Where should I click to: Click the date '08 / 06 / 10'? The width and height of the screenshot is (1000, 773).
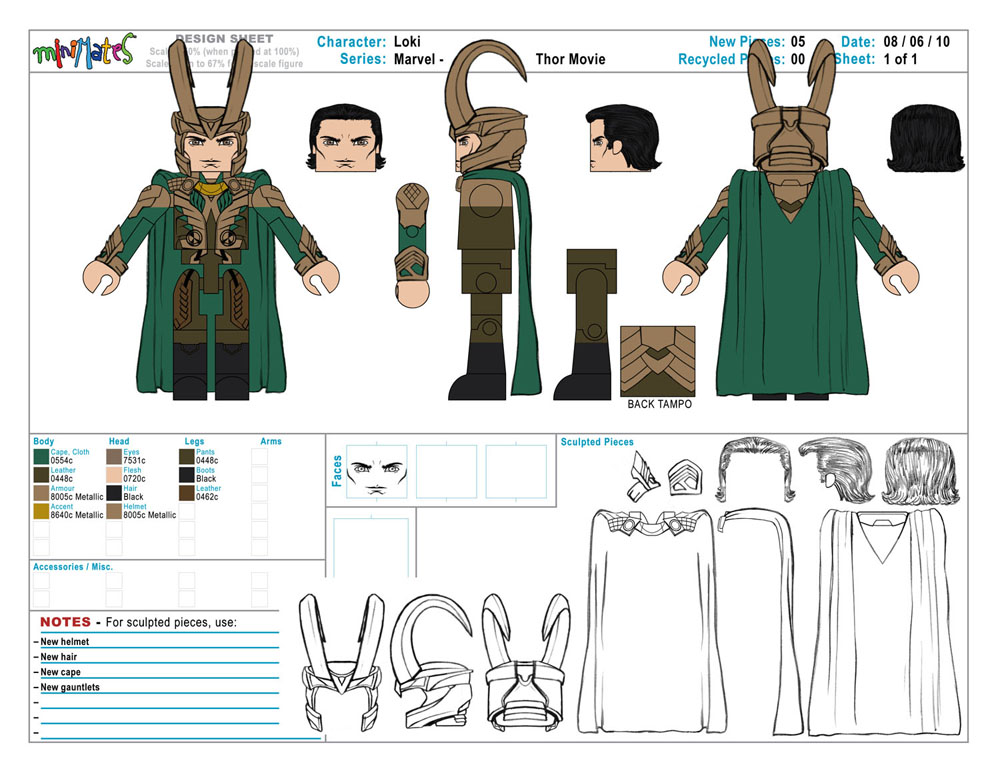pos(916,41)
